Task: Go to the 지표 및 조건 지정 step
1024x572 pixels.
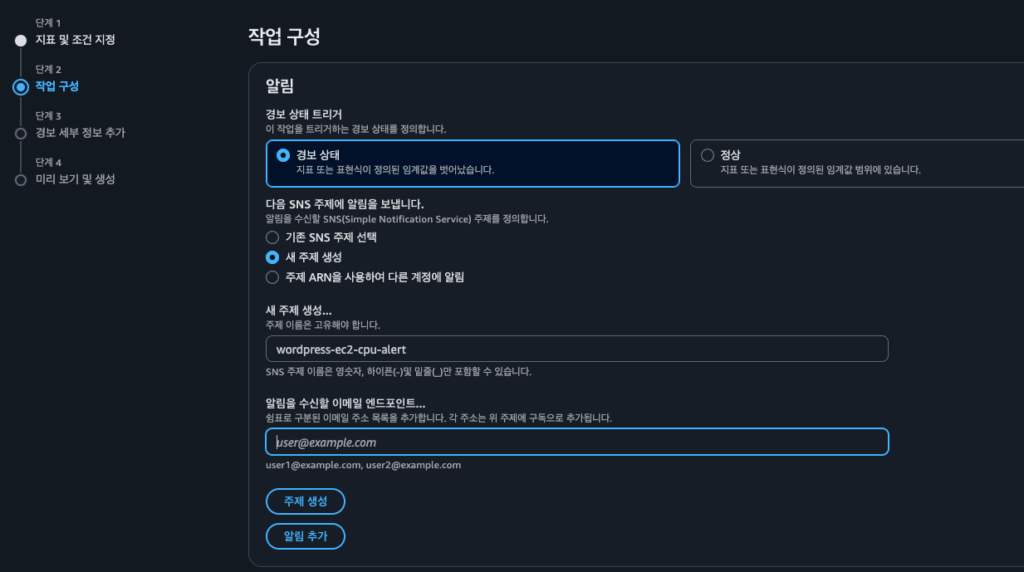Action: pos(75,40)
